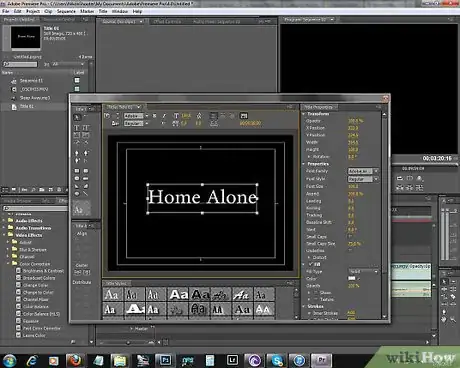Open Lightroom from the taskbar
Image resolution: width=460 pixels, height=368 pixels.
232,360
